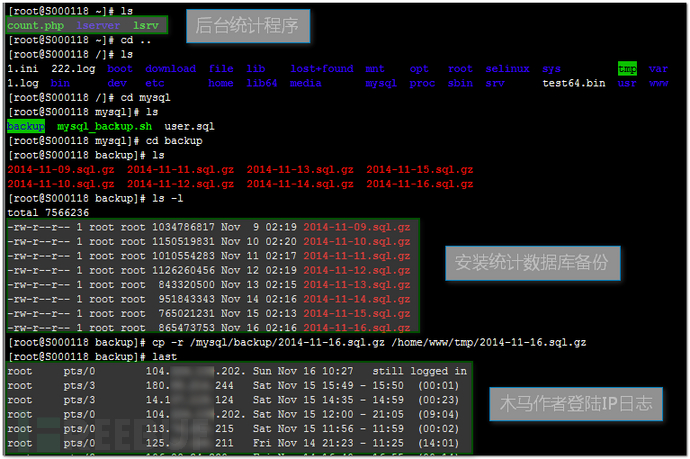
Task: Click the green-highlighted tmp directory
Action: pos(627,69)
